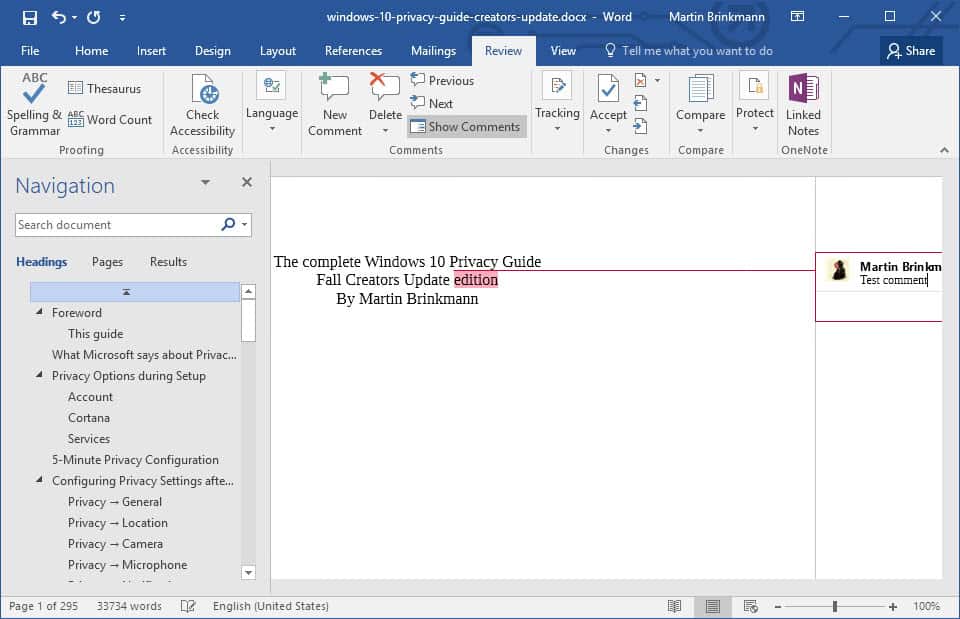960x619 pixels.
Task: Expand the Delete comment dropdown arrow
Action: tap(385, 130)
